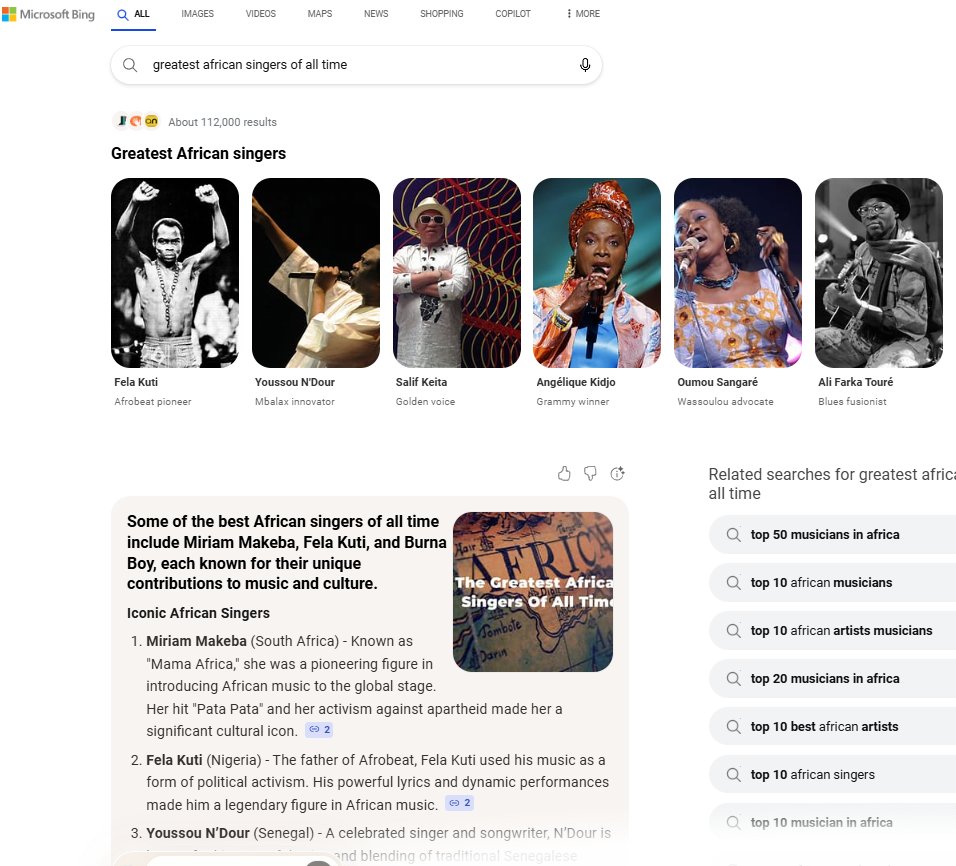Click the 'Greatest African singers' heading
This screenshot has width=956, height=866.
coord(198,153)
